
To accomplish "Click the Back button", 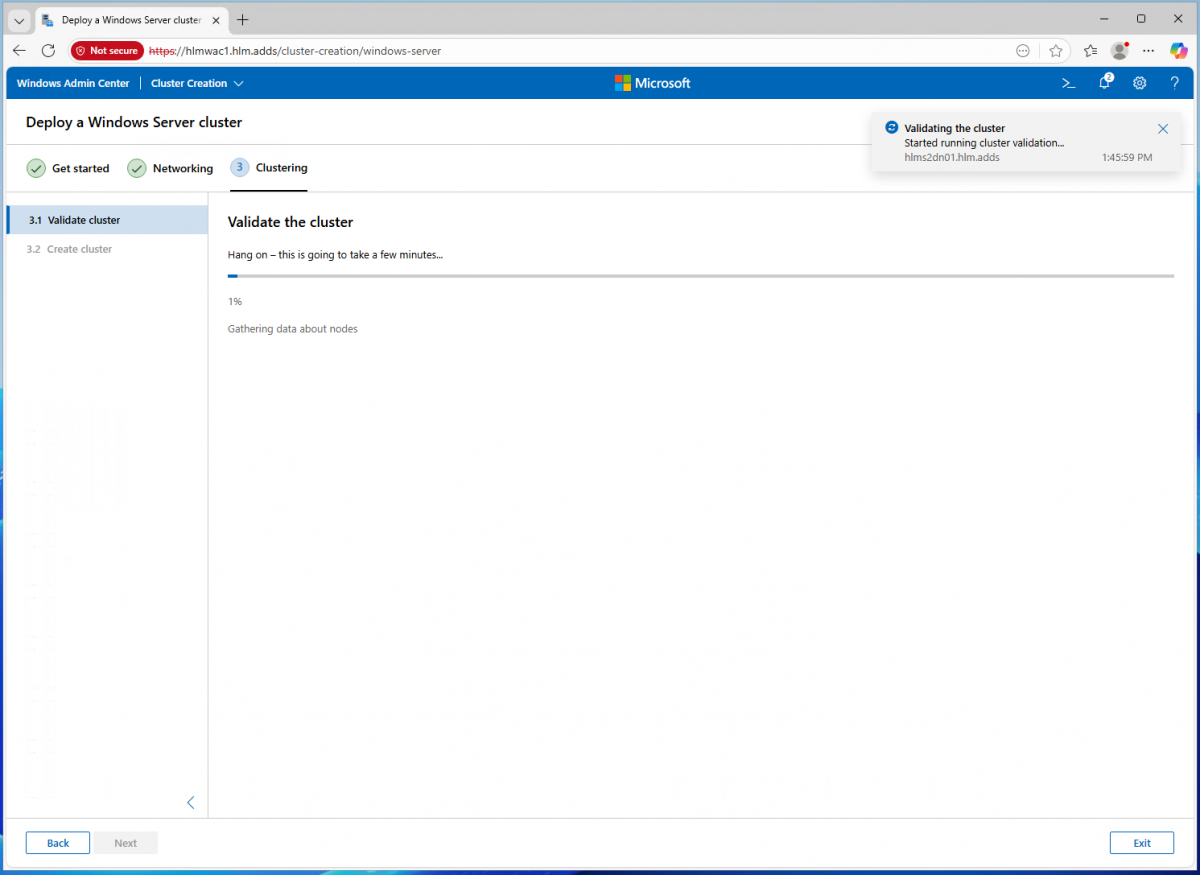I will (58, 843).
